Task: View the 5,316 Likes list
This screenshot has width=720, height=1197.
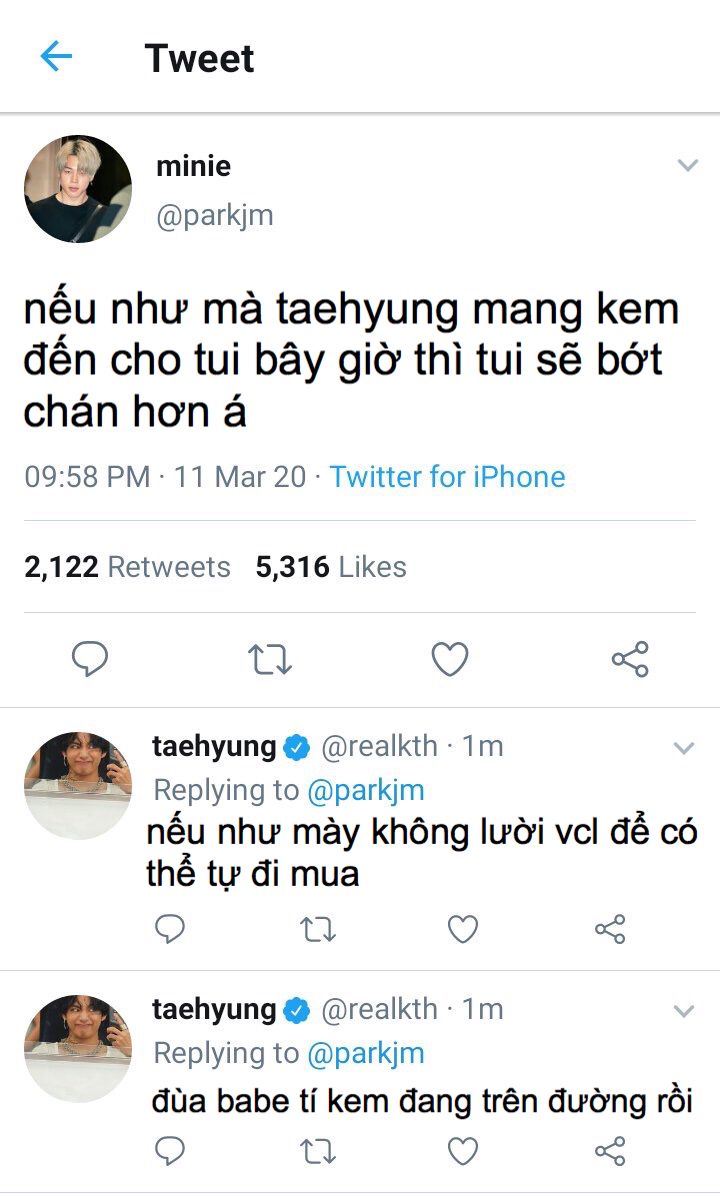Action: coord(331,567)
